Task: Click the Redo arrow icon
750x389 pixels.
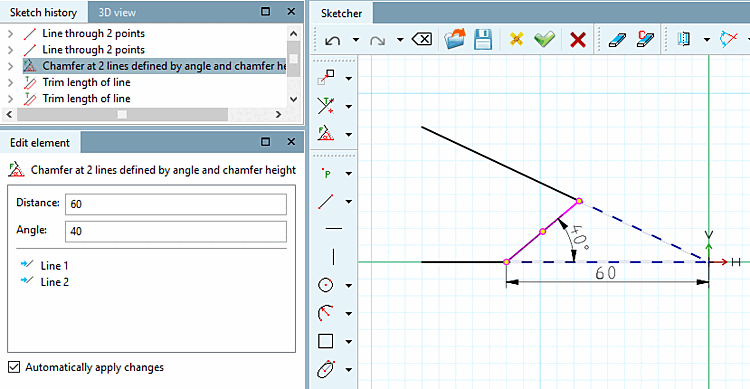Action: 377,40
